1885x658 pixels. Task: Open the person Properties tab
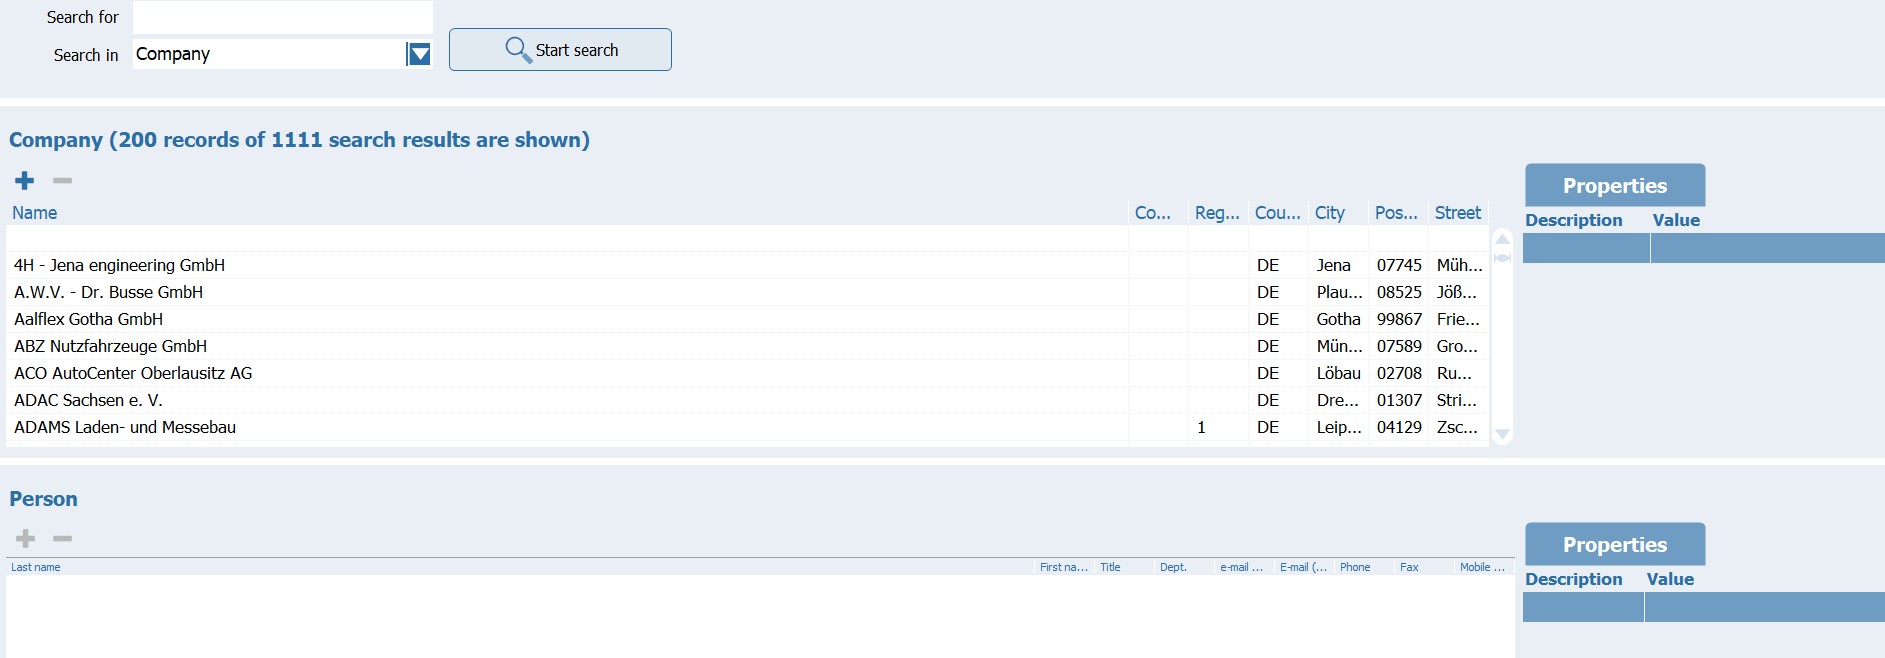[1615, 544]
